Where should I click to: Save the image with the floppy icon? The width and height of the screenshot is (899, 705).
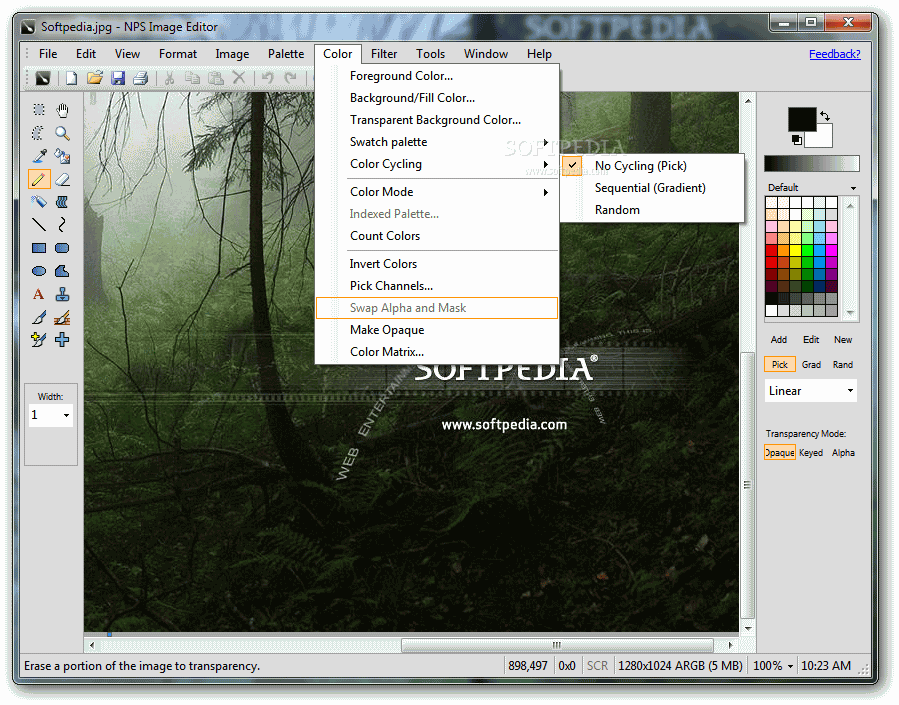(118, 77)
